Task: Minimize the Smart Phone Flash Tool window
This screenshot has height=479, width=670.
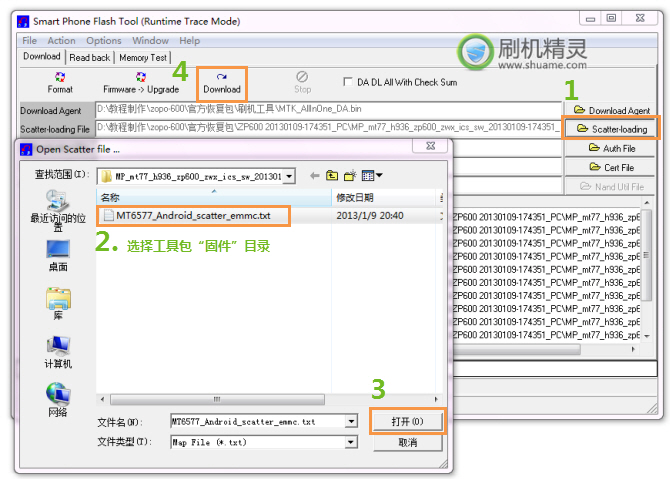Action: point(590,18)
